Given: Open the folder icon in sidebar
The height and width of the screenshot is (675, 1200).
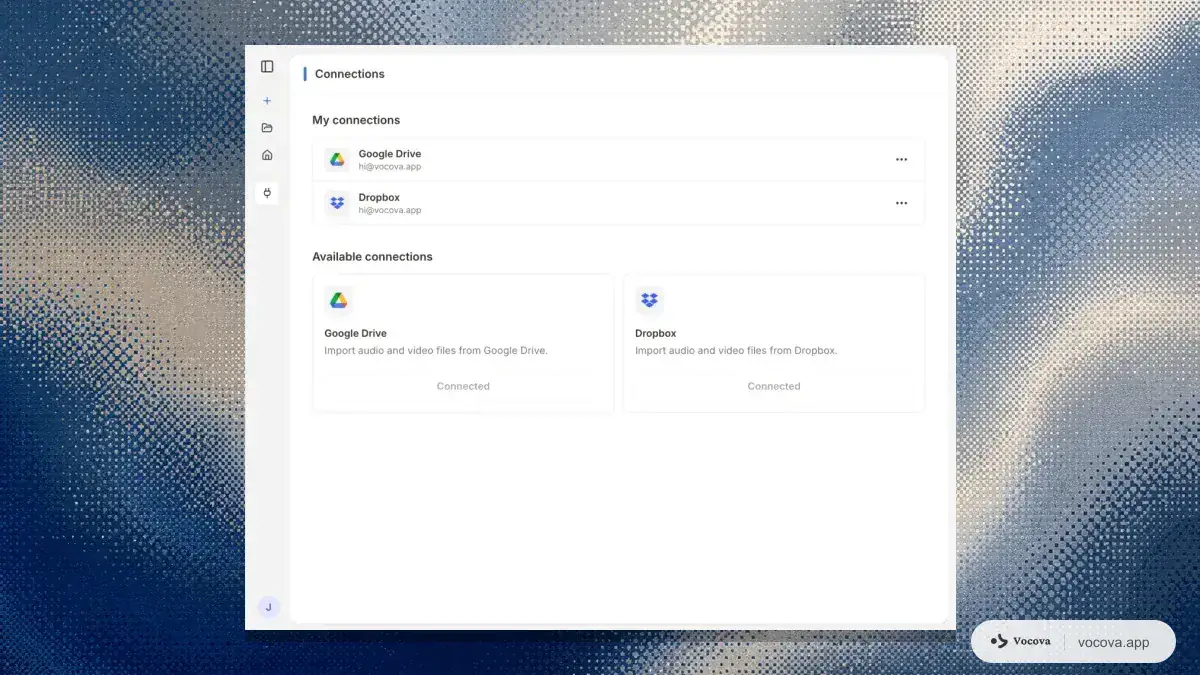Looking at the screenshot, I should (267, 128).
